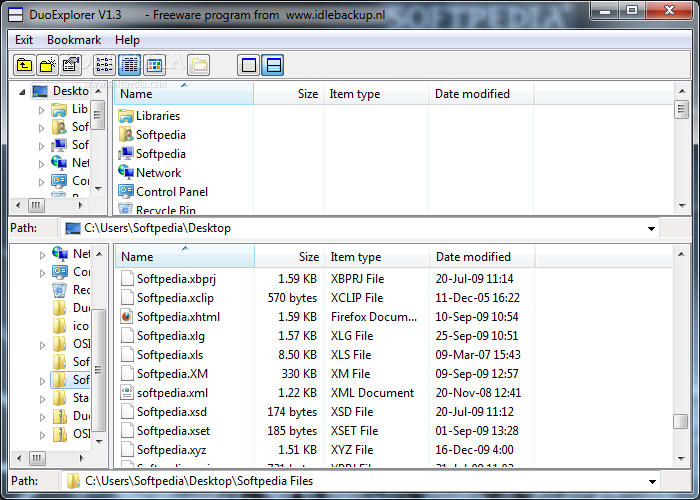Select the Softpedia computer icon in upper list
700x500 pixels.
[x=126, y=154]
